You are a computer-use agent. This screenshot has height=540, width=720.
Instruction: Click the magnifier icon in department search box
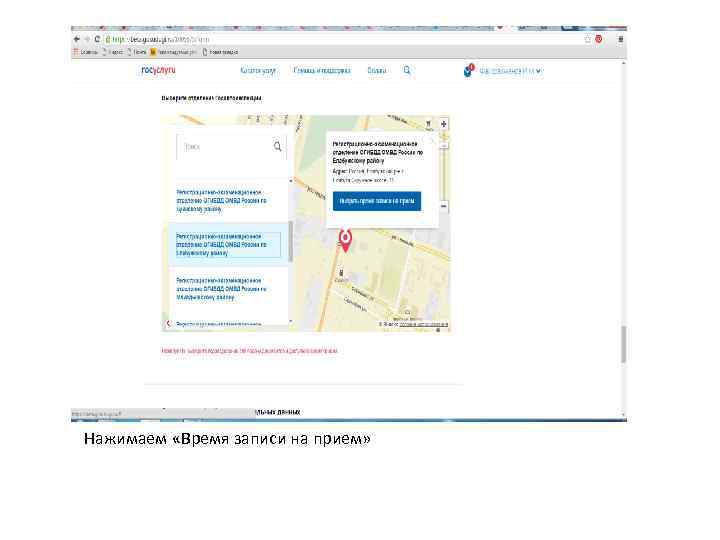(277, 146)
